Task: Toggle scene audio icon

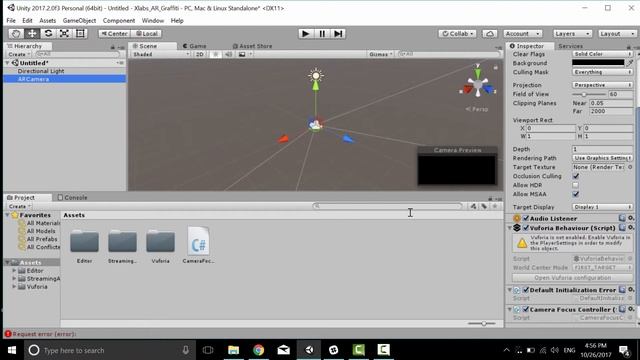Action: pos(229,54)
